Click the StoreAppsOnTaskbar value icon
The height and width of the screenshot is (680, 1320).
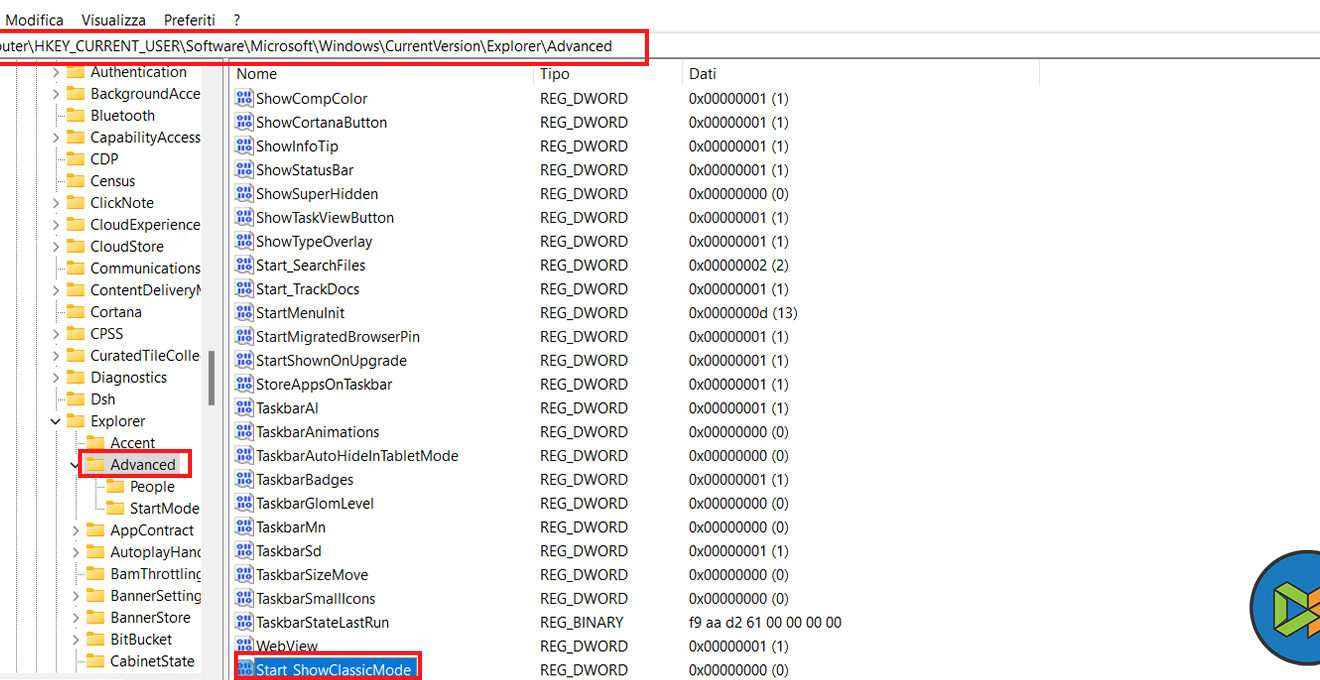coord(244,384)
